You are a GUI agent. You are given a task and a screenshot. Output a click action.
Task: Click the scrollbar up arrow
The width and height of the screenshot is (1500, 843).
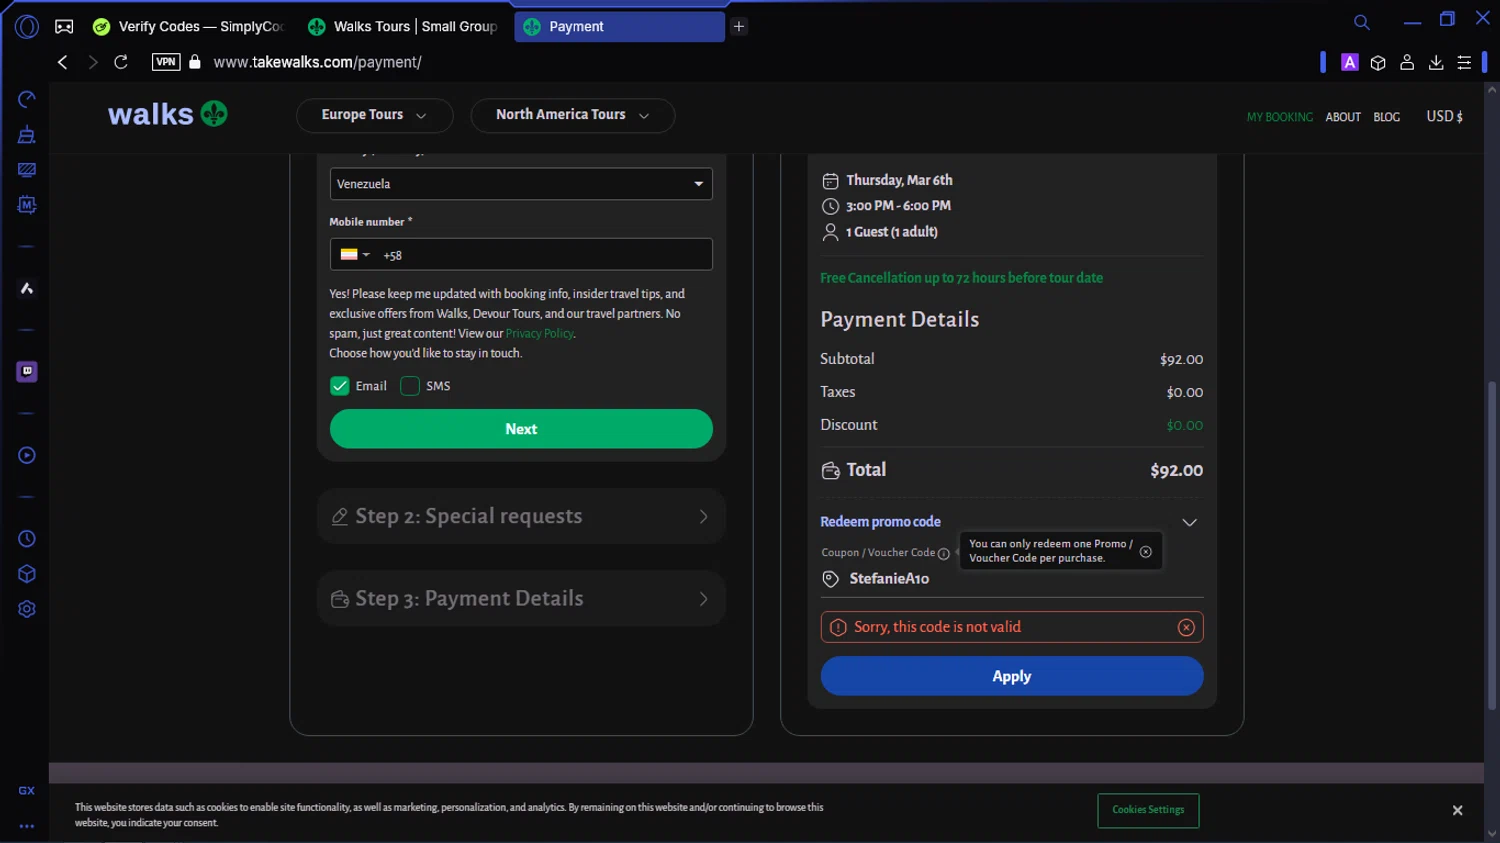click(1492, 90)
